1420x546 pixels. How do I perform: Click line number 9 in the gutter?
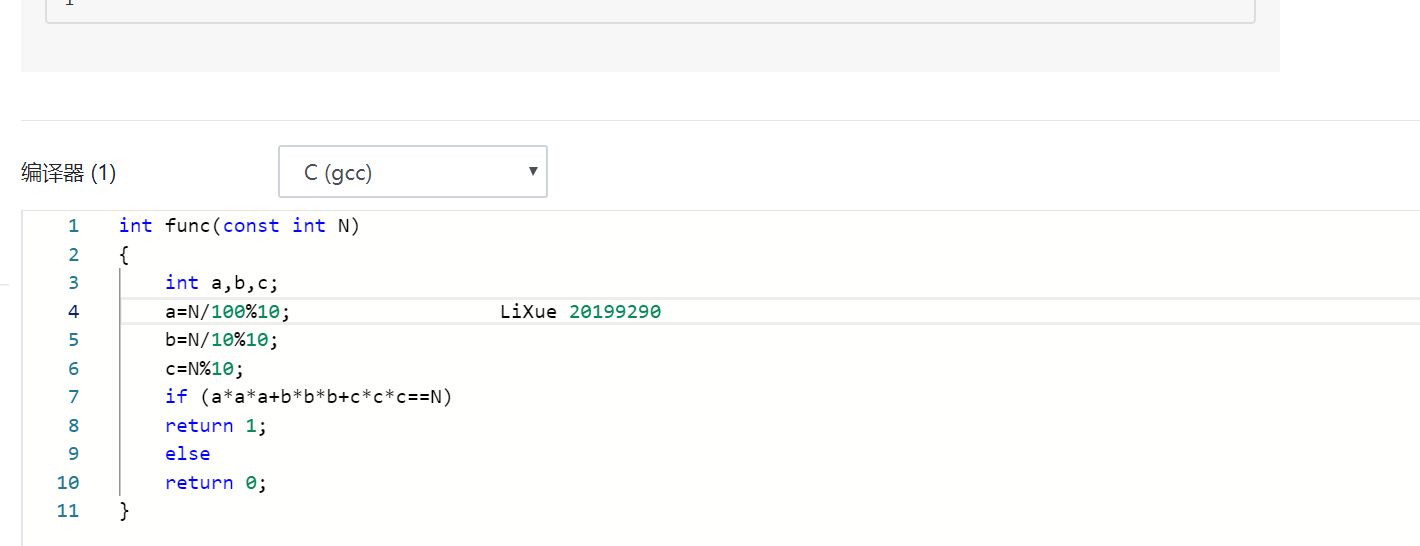[72, 454]
